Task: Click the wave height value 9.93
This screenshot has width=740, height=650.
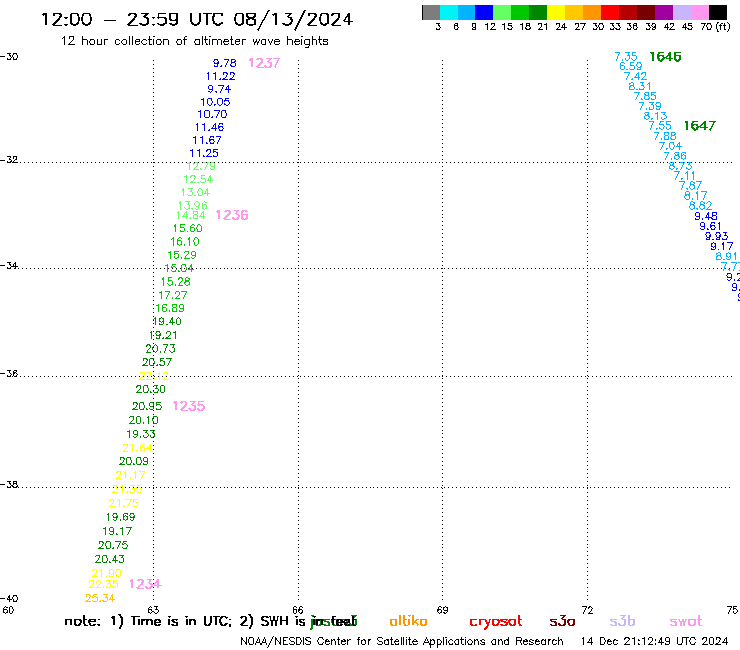Action: click(x=716, y=236)
